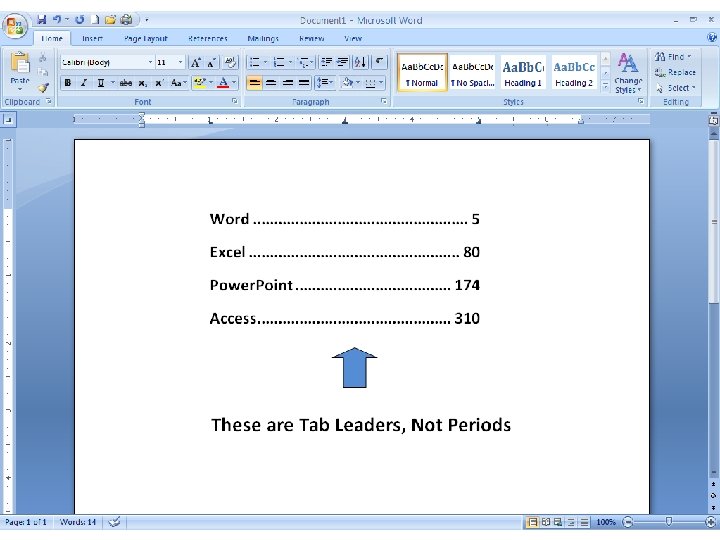
Task: Toggle bold formatting
Action: [68, 83]
